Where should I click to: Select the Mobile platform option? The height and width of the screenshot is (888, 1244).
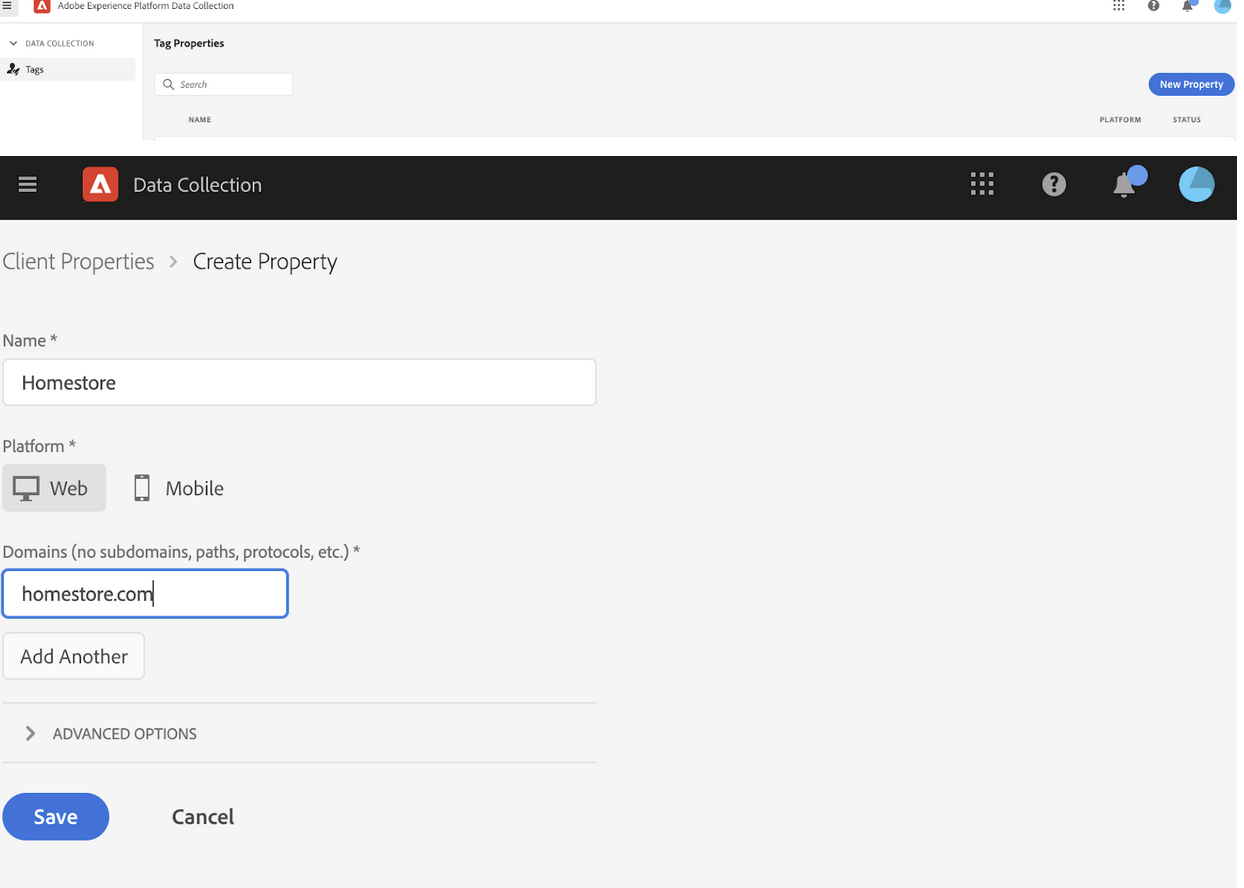(179, 488)
